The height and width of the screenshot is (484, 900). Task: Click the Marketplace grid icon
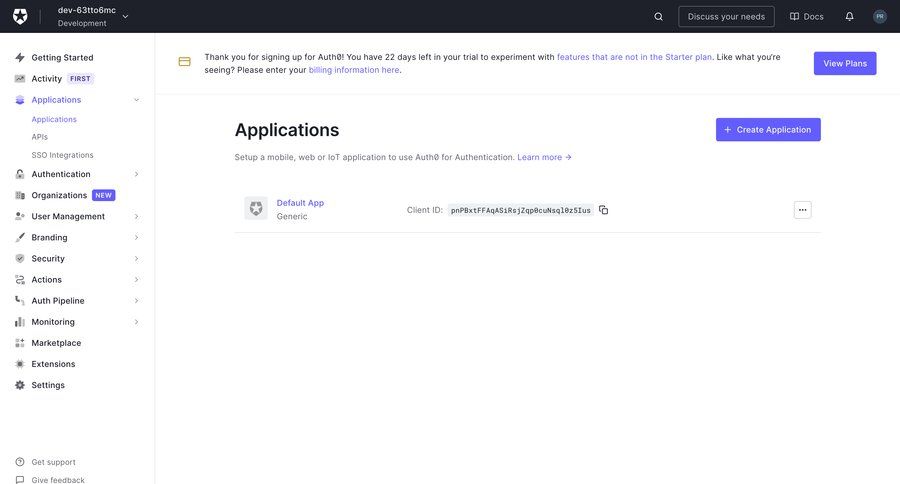coord(20,343)
